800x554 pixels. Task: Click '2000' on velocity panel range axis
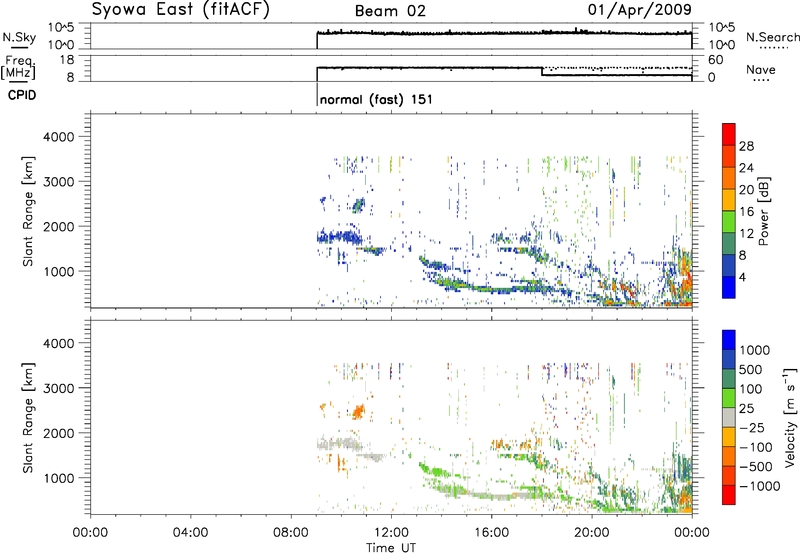(x=59, y=433)
